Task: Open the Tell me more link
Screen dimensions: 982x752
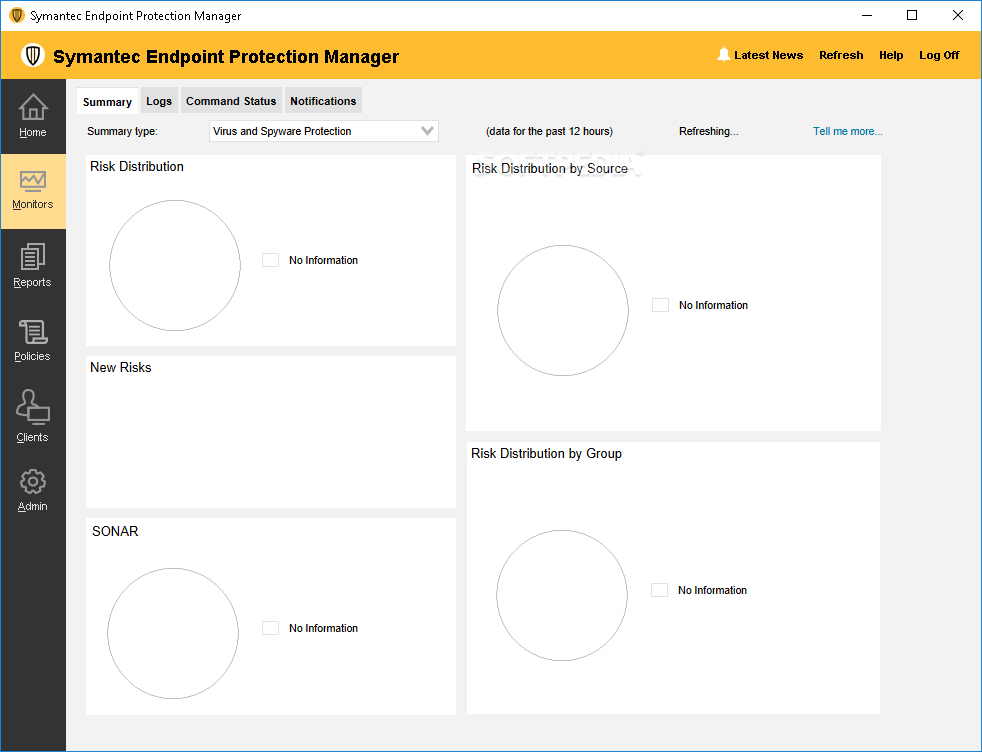Action: tap(848, 131)
